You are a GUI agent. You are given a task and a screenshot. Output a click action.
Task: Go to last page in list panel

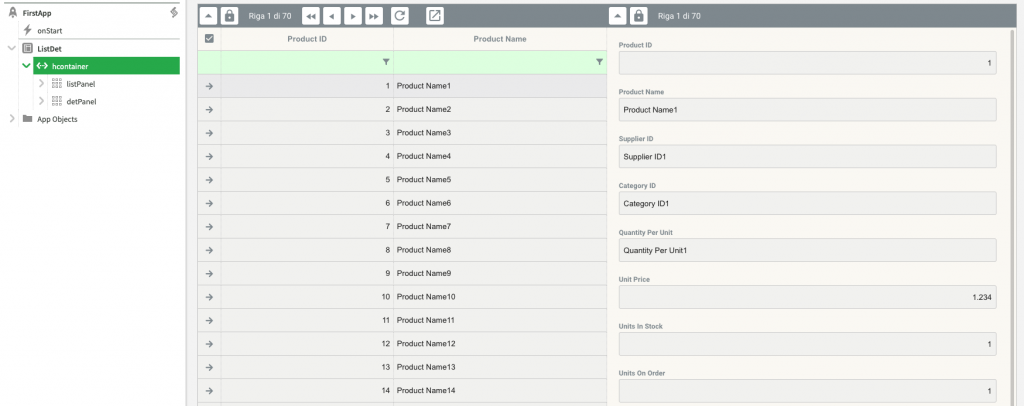pos(374,16)
